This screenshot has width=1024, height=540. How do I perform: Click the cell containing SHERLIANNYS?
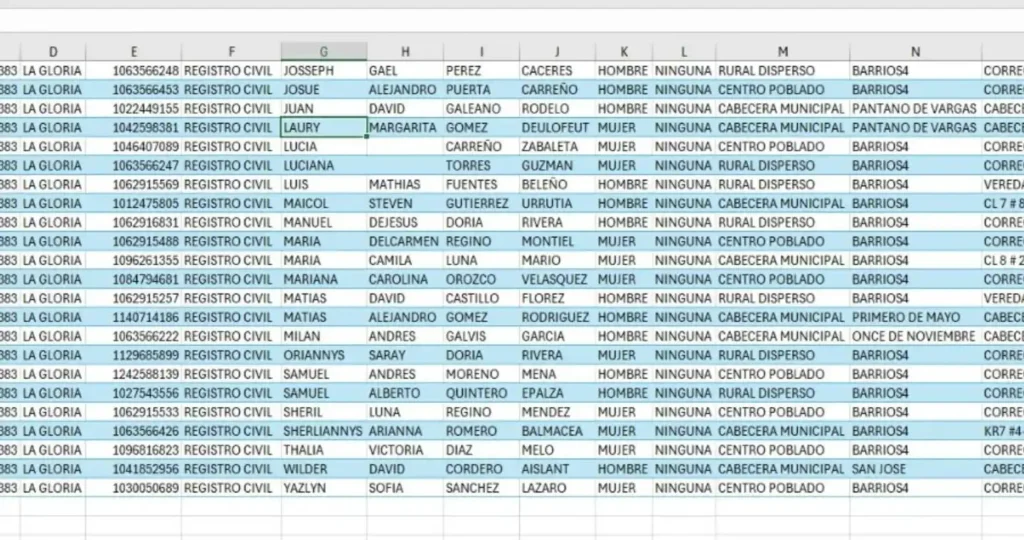324,430
